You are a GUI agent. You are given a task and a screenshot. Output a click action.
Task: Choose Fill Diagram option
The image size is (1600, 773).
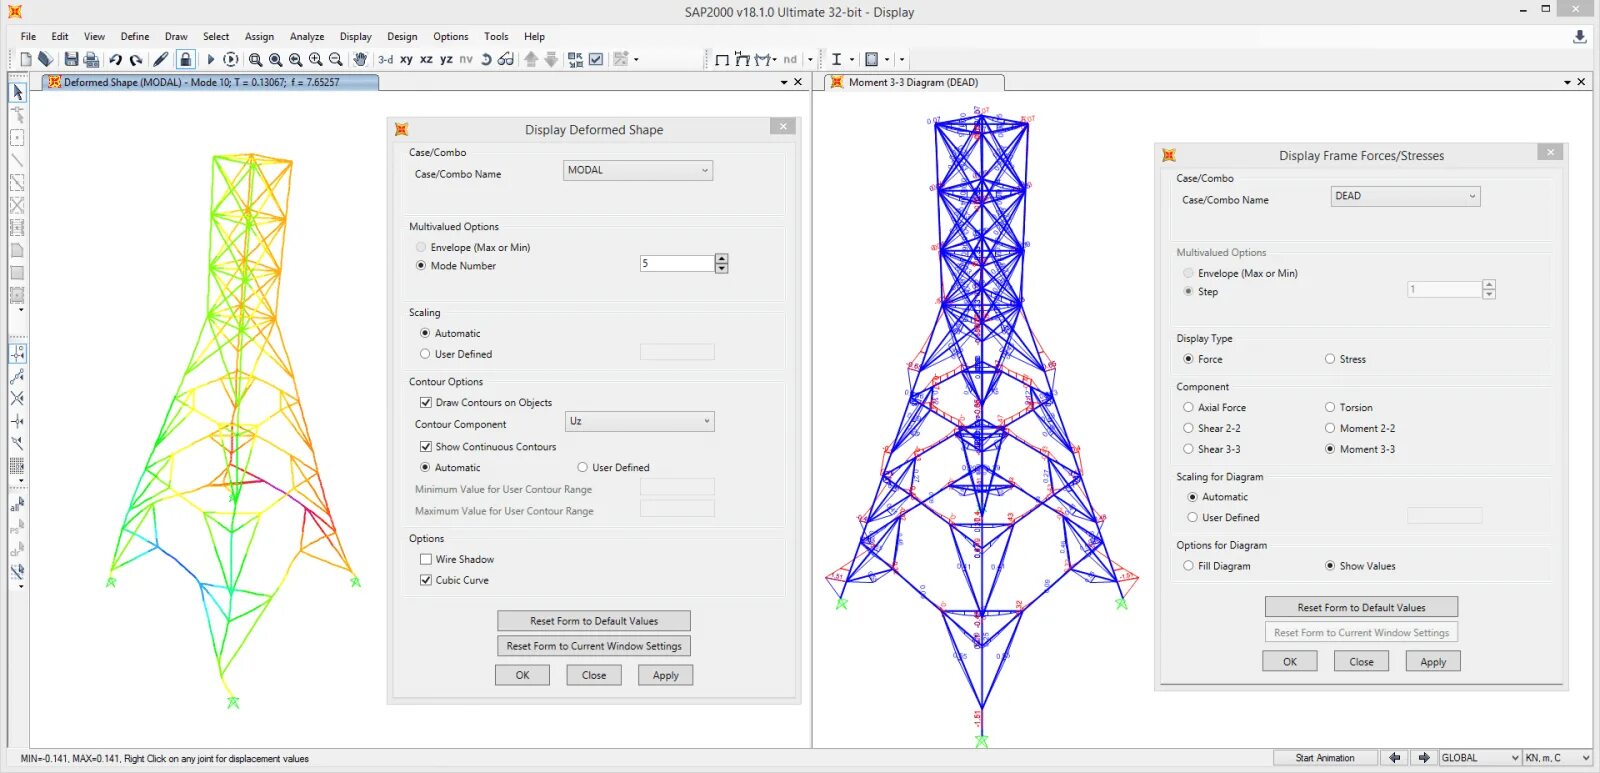pos(1188,566)
